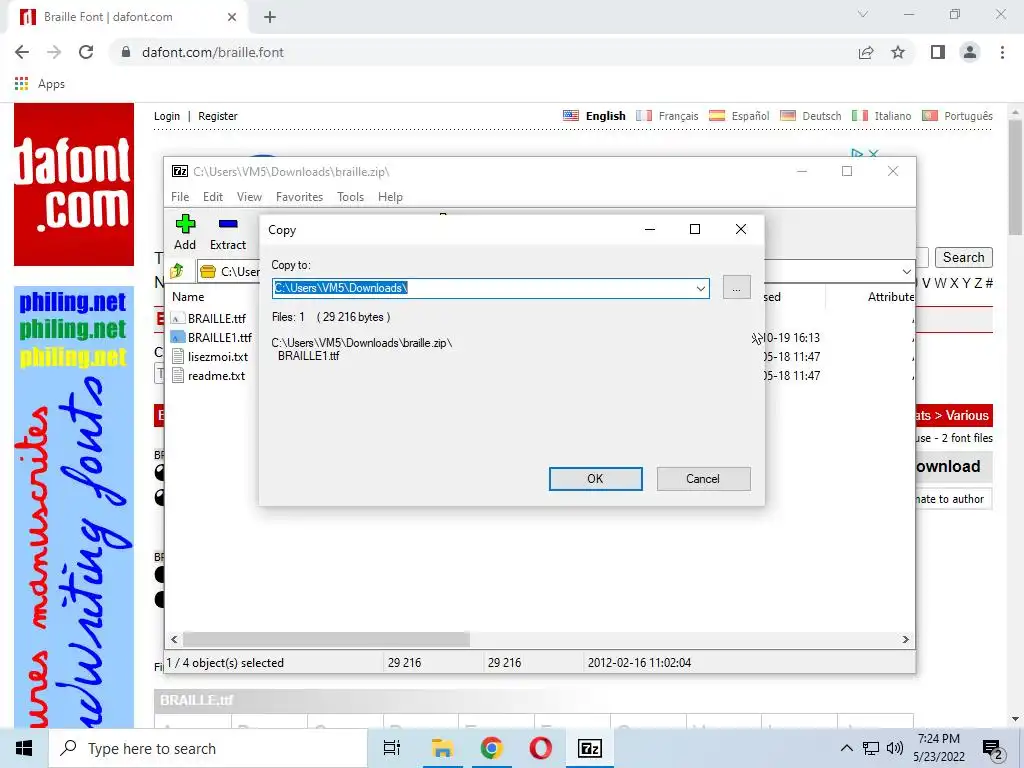Select the readme.txt file icon

(177, 376)
